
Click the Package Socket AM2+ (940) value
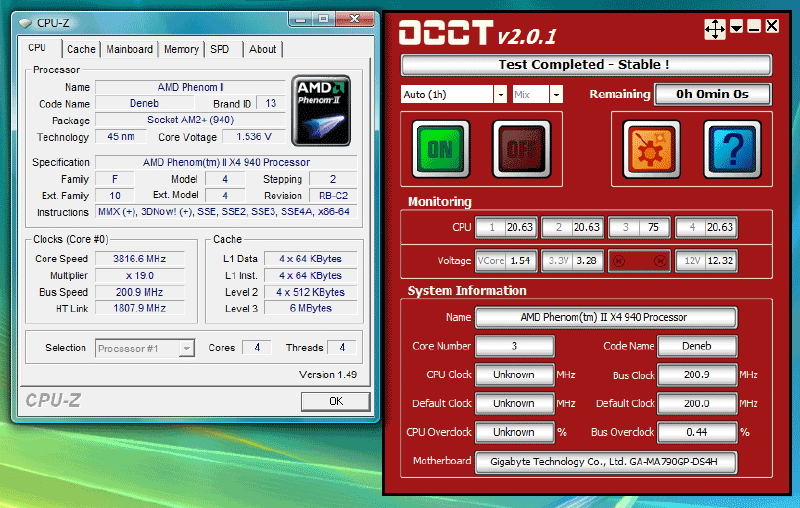[190, 120]
